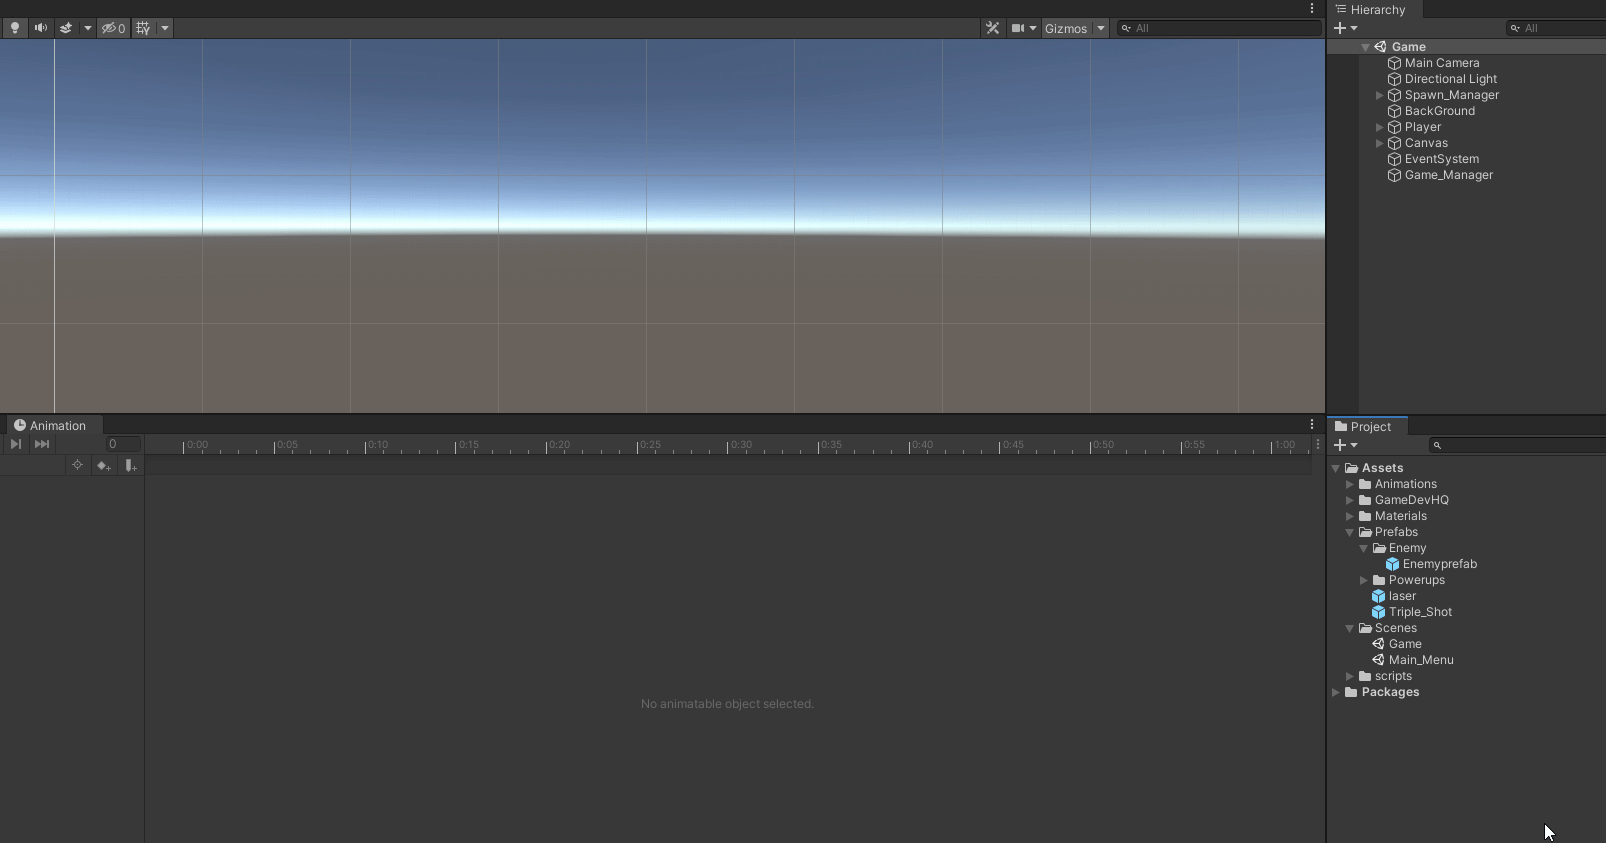Click the Main_Menu Unity scene icon
The image size is (1606, 843).
click(1378, 660)
